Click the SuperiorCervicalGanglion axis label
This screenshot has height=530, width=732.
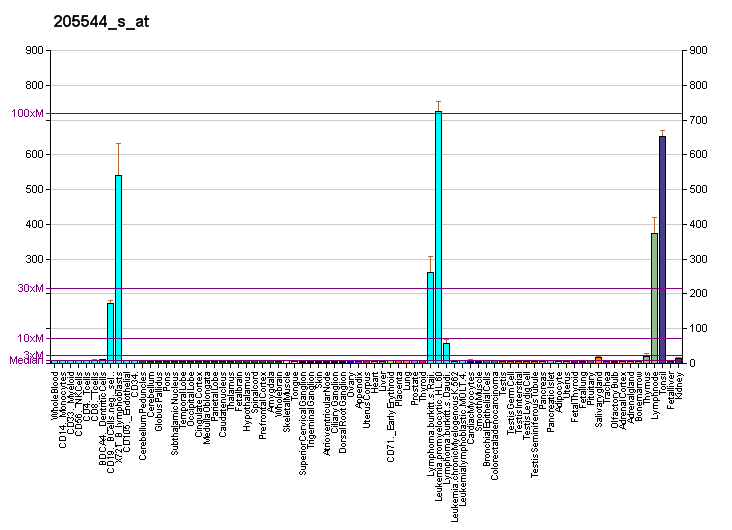click(303, 424)
